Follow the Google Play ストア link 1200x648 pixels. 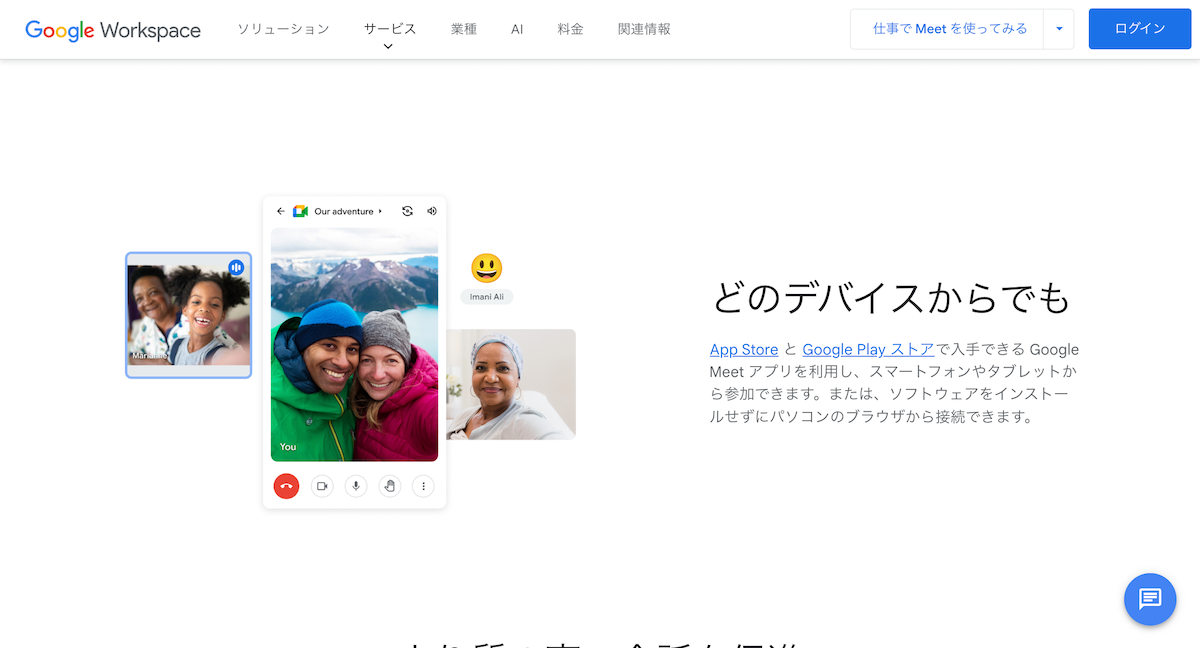tap(868, 349)
